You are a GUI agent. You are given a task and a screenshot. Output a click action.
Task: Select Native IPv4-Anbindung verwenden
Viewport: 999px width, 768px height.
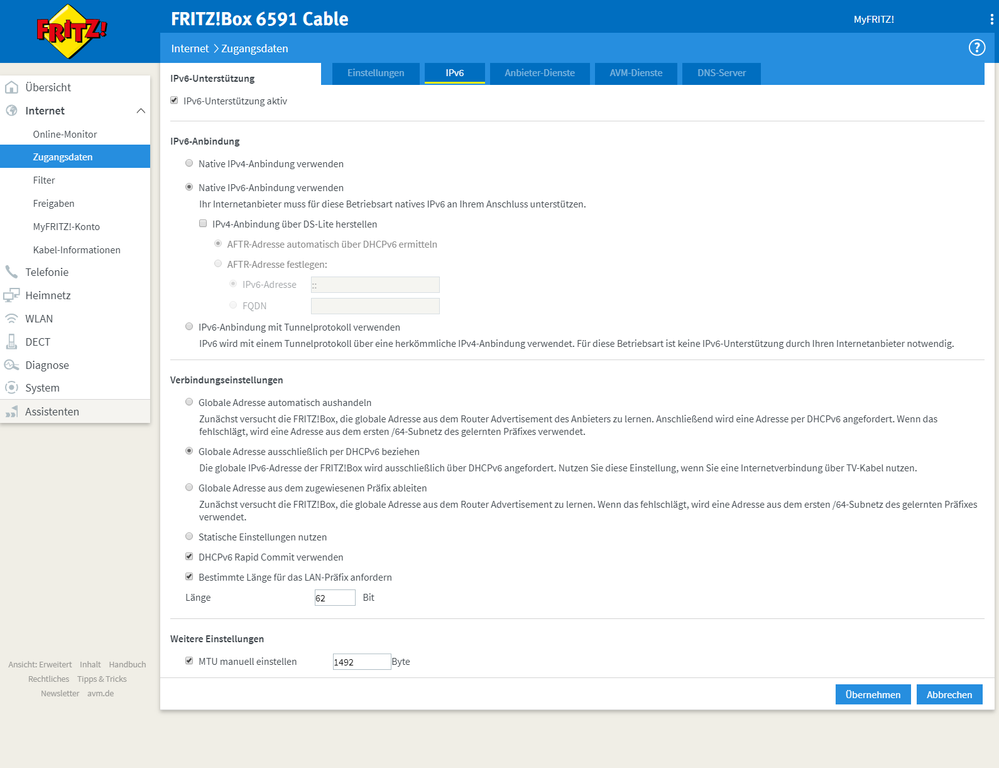point(189,163)
